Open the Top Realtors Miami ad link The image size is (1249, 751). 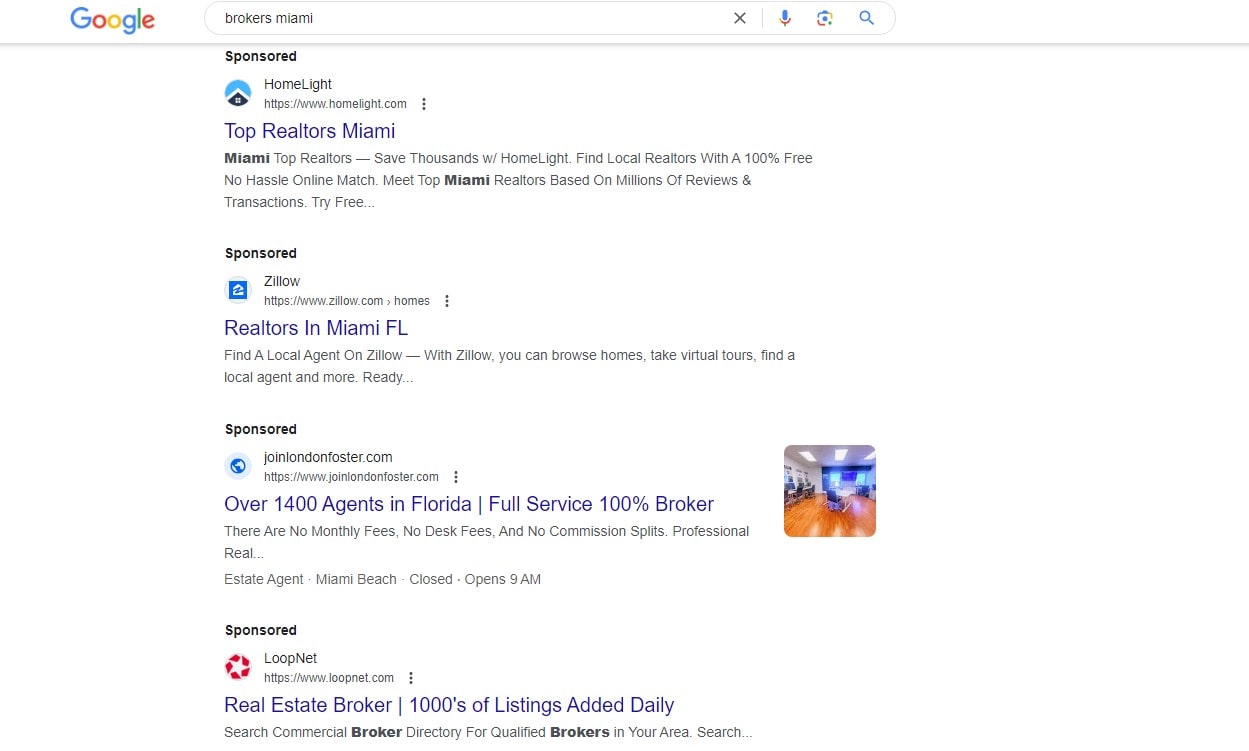click(x=310, y=131)
